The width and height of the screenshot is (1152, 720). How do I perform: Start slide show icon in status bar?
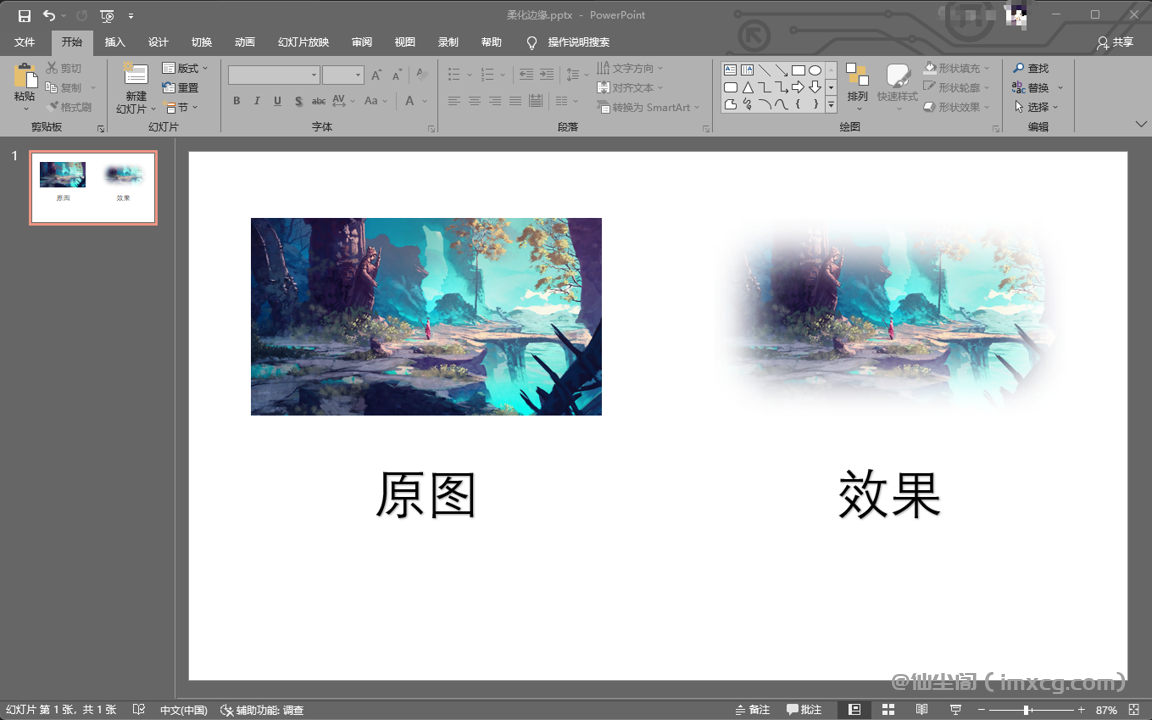pyautogui.click(x=955, y=710)
